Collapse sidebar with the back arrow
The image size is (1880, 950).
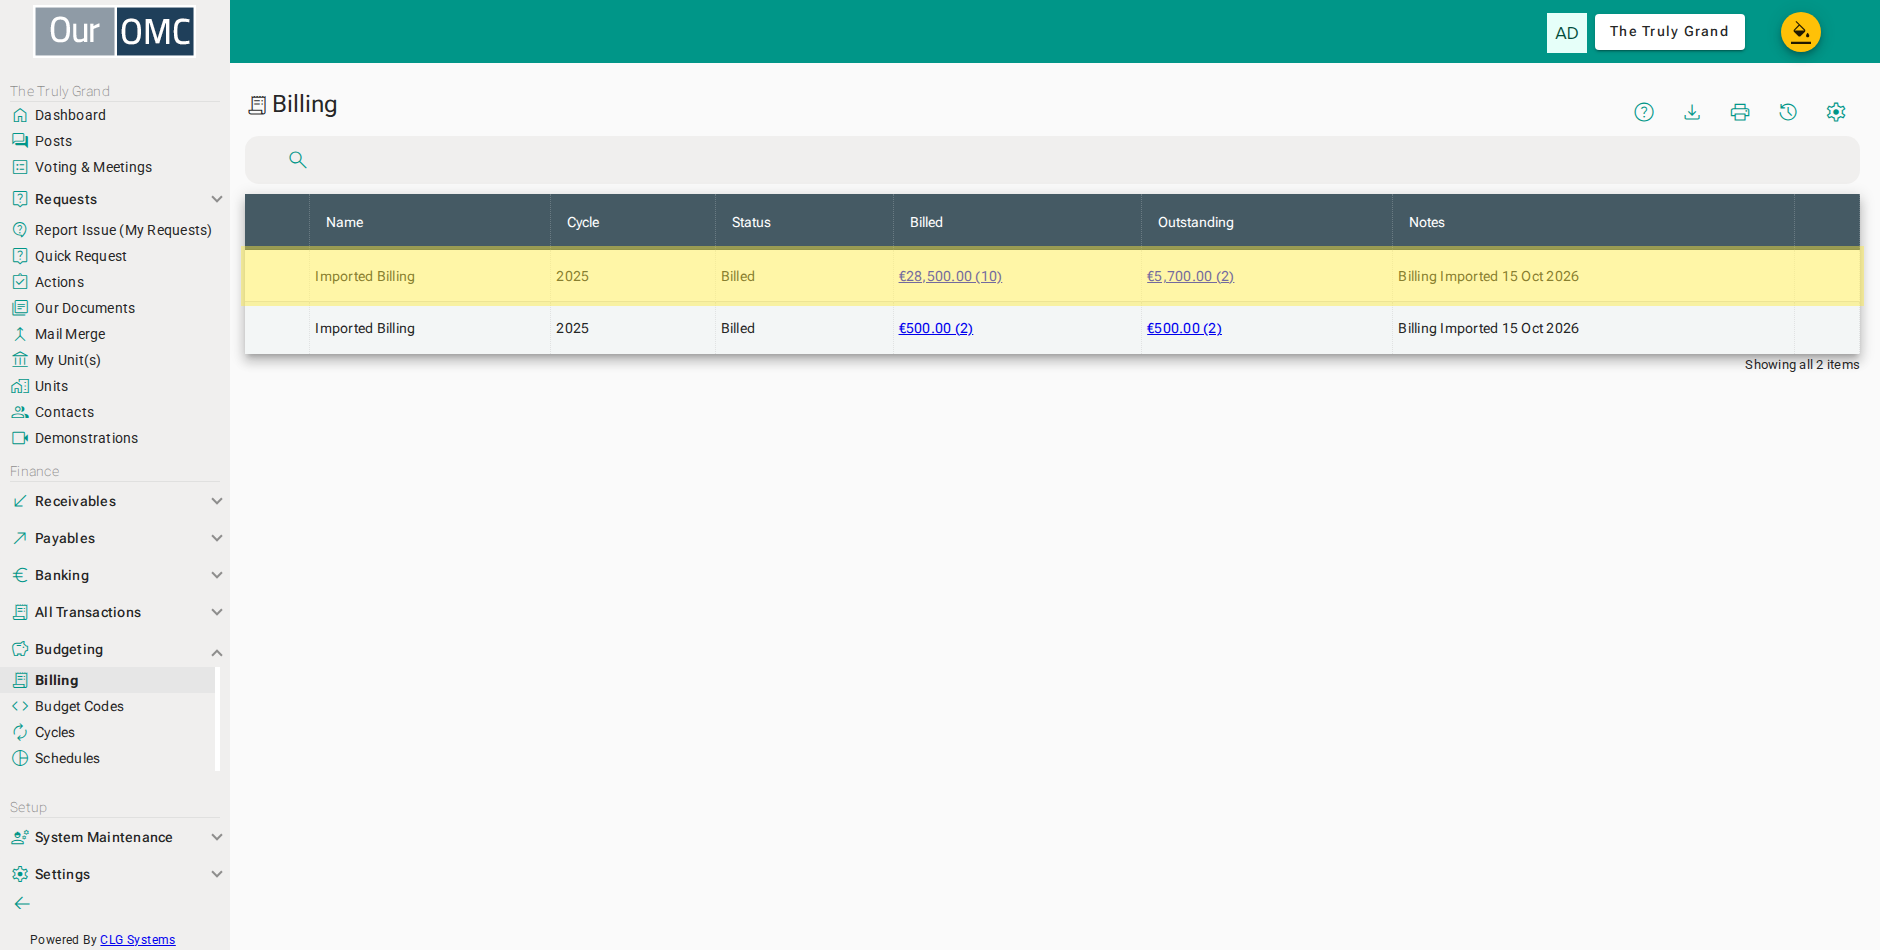[22, 903]
